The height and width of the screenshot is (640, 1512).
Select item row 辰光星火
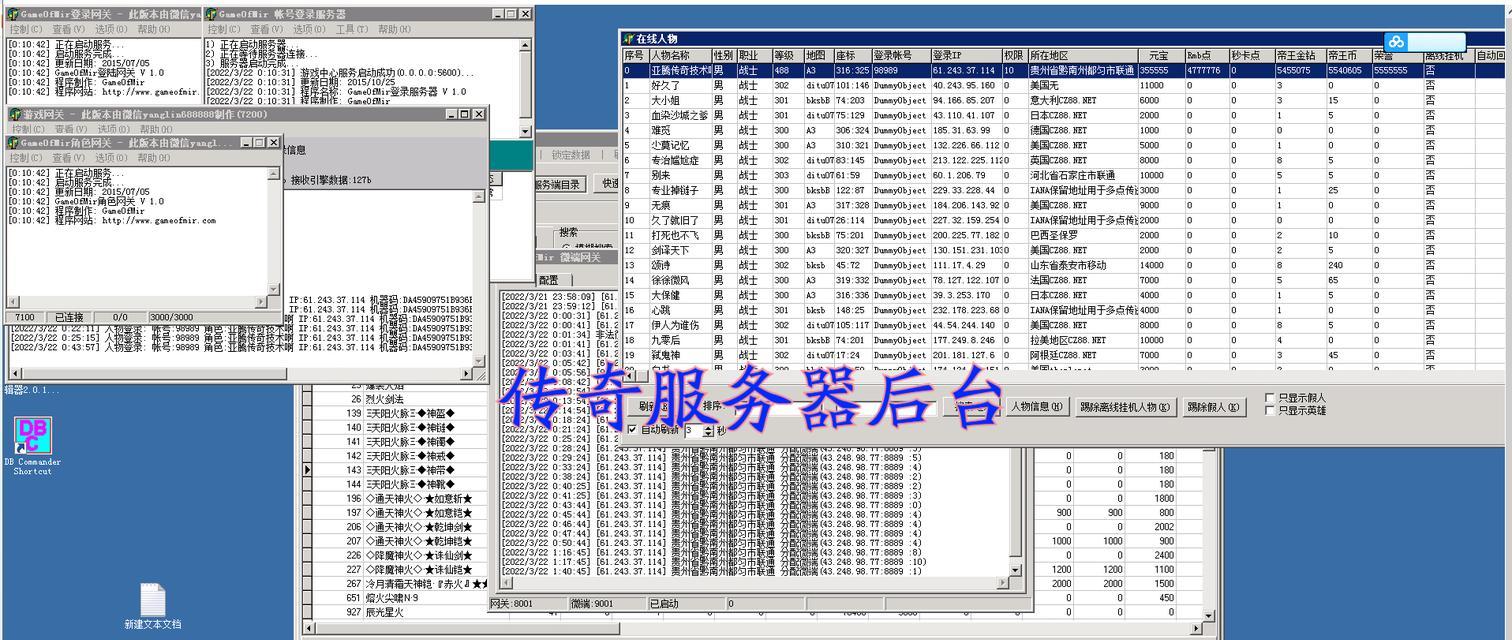(x=400, y=613)
